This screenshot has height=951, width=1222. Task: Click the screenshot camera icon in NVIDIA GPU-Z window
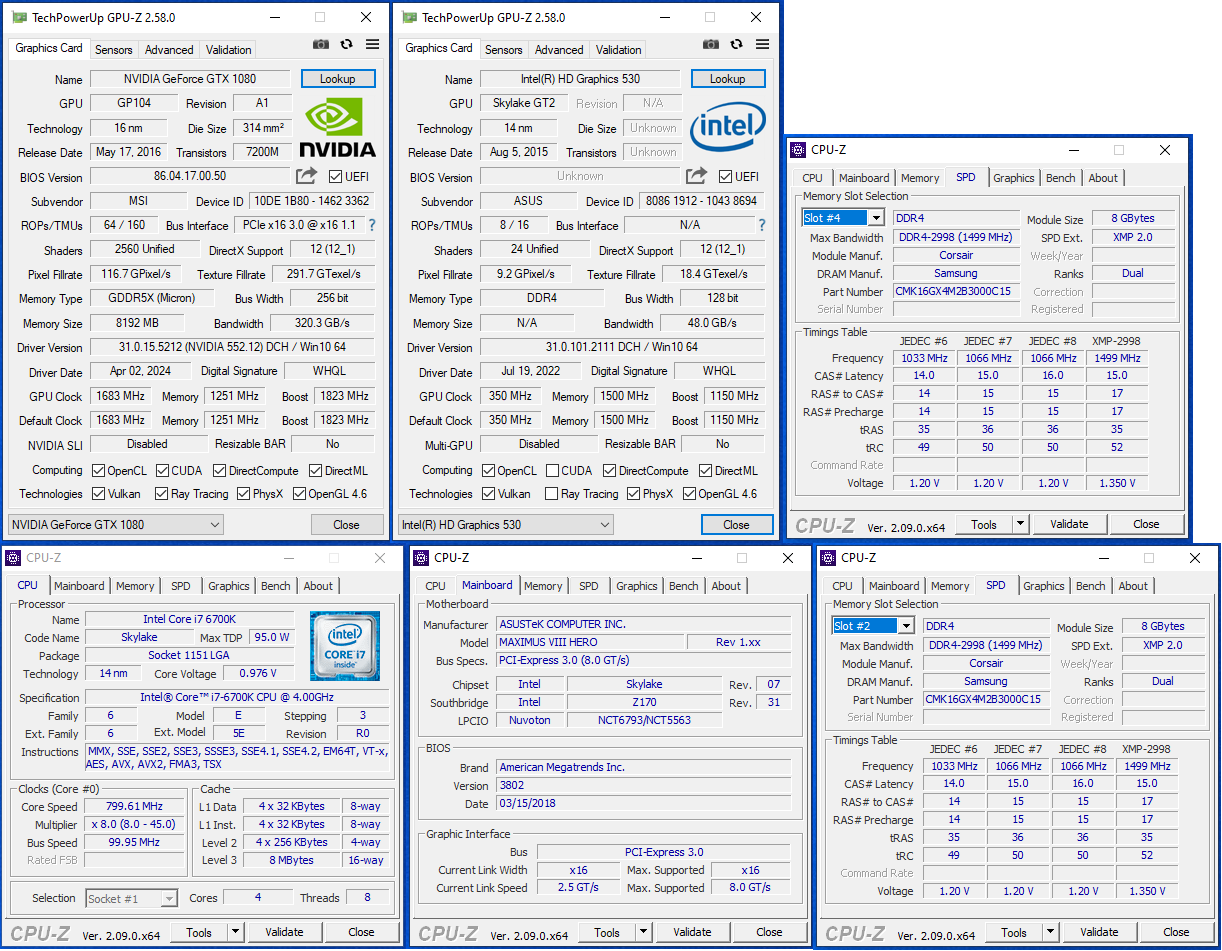pyautogui.click(x=320, y=44)
